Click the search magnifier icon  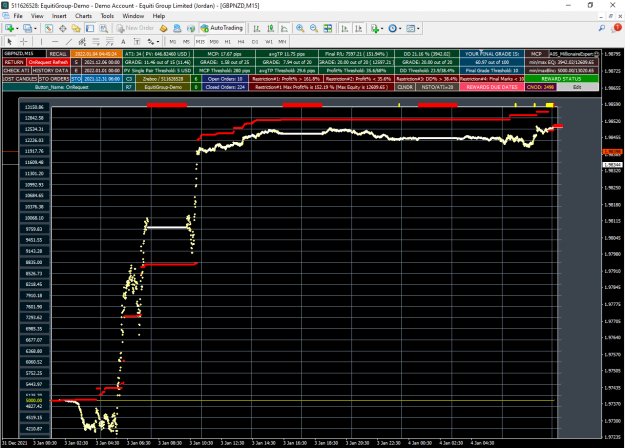pos(601,28)
